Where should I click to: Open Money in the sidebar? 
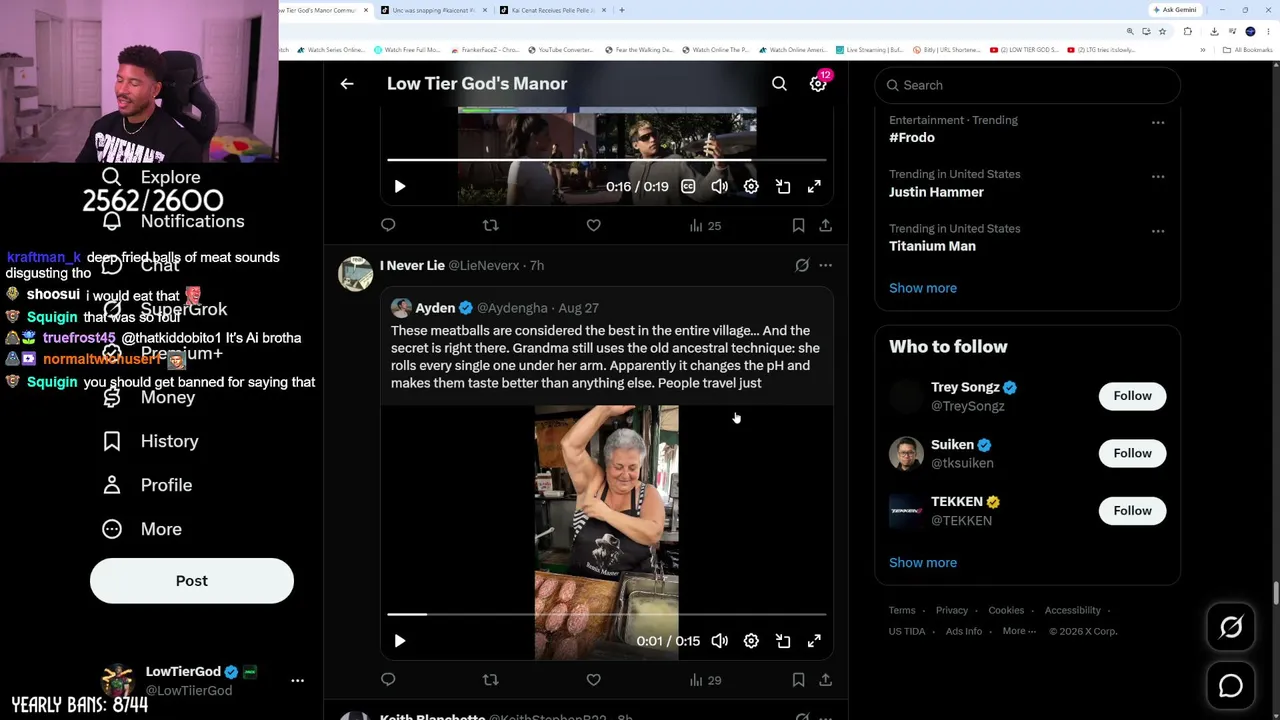coord(149,397)
